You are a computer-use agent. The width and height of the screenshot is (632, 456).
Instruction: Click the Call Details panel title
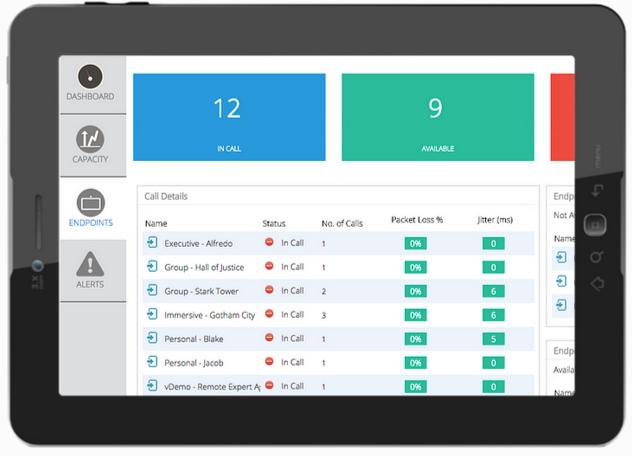tap(166, 196)
